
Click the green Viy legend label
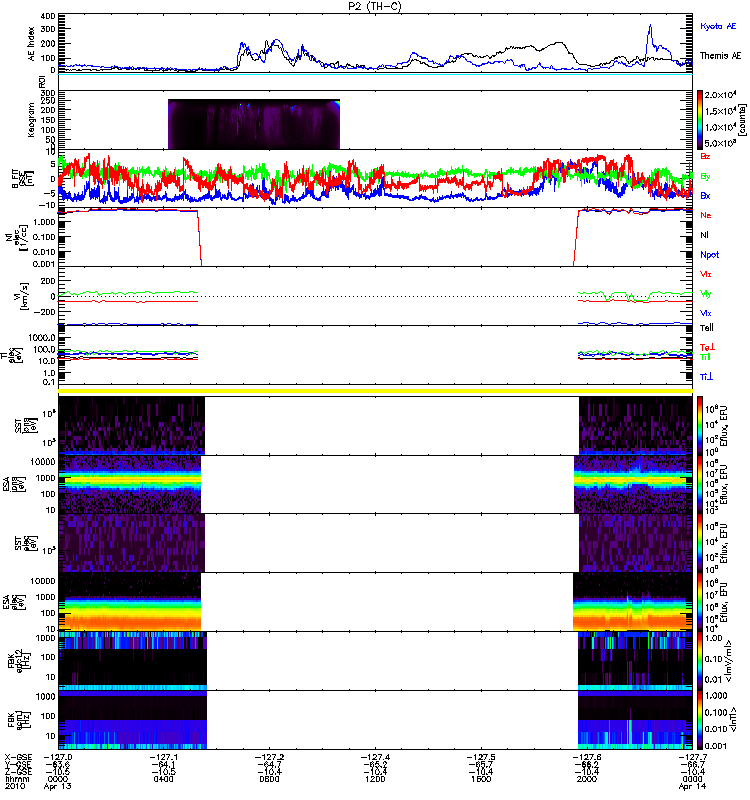705,294
